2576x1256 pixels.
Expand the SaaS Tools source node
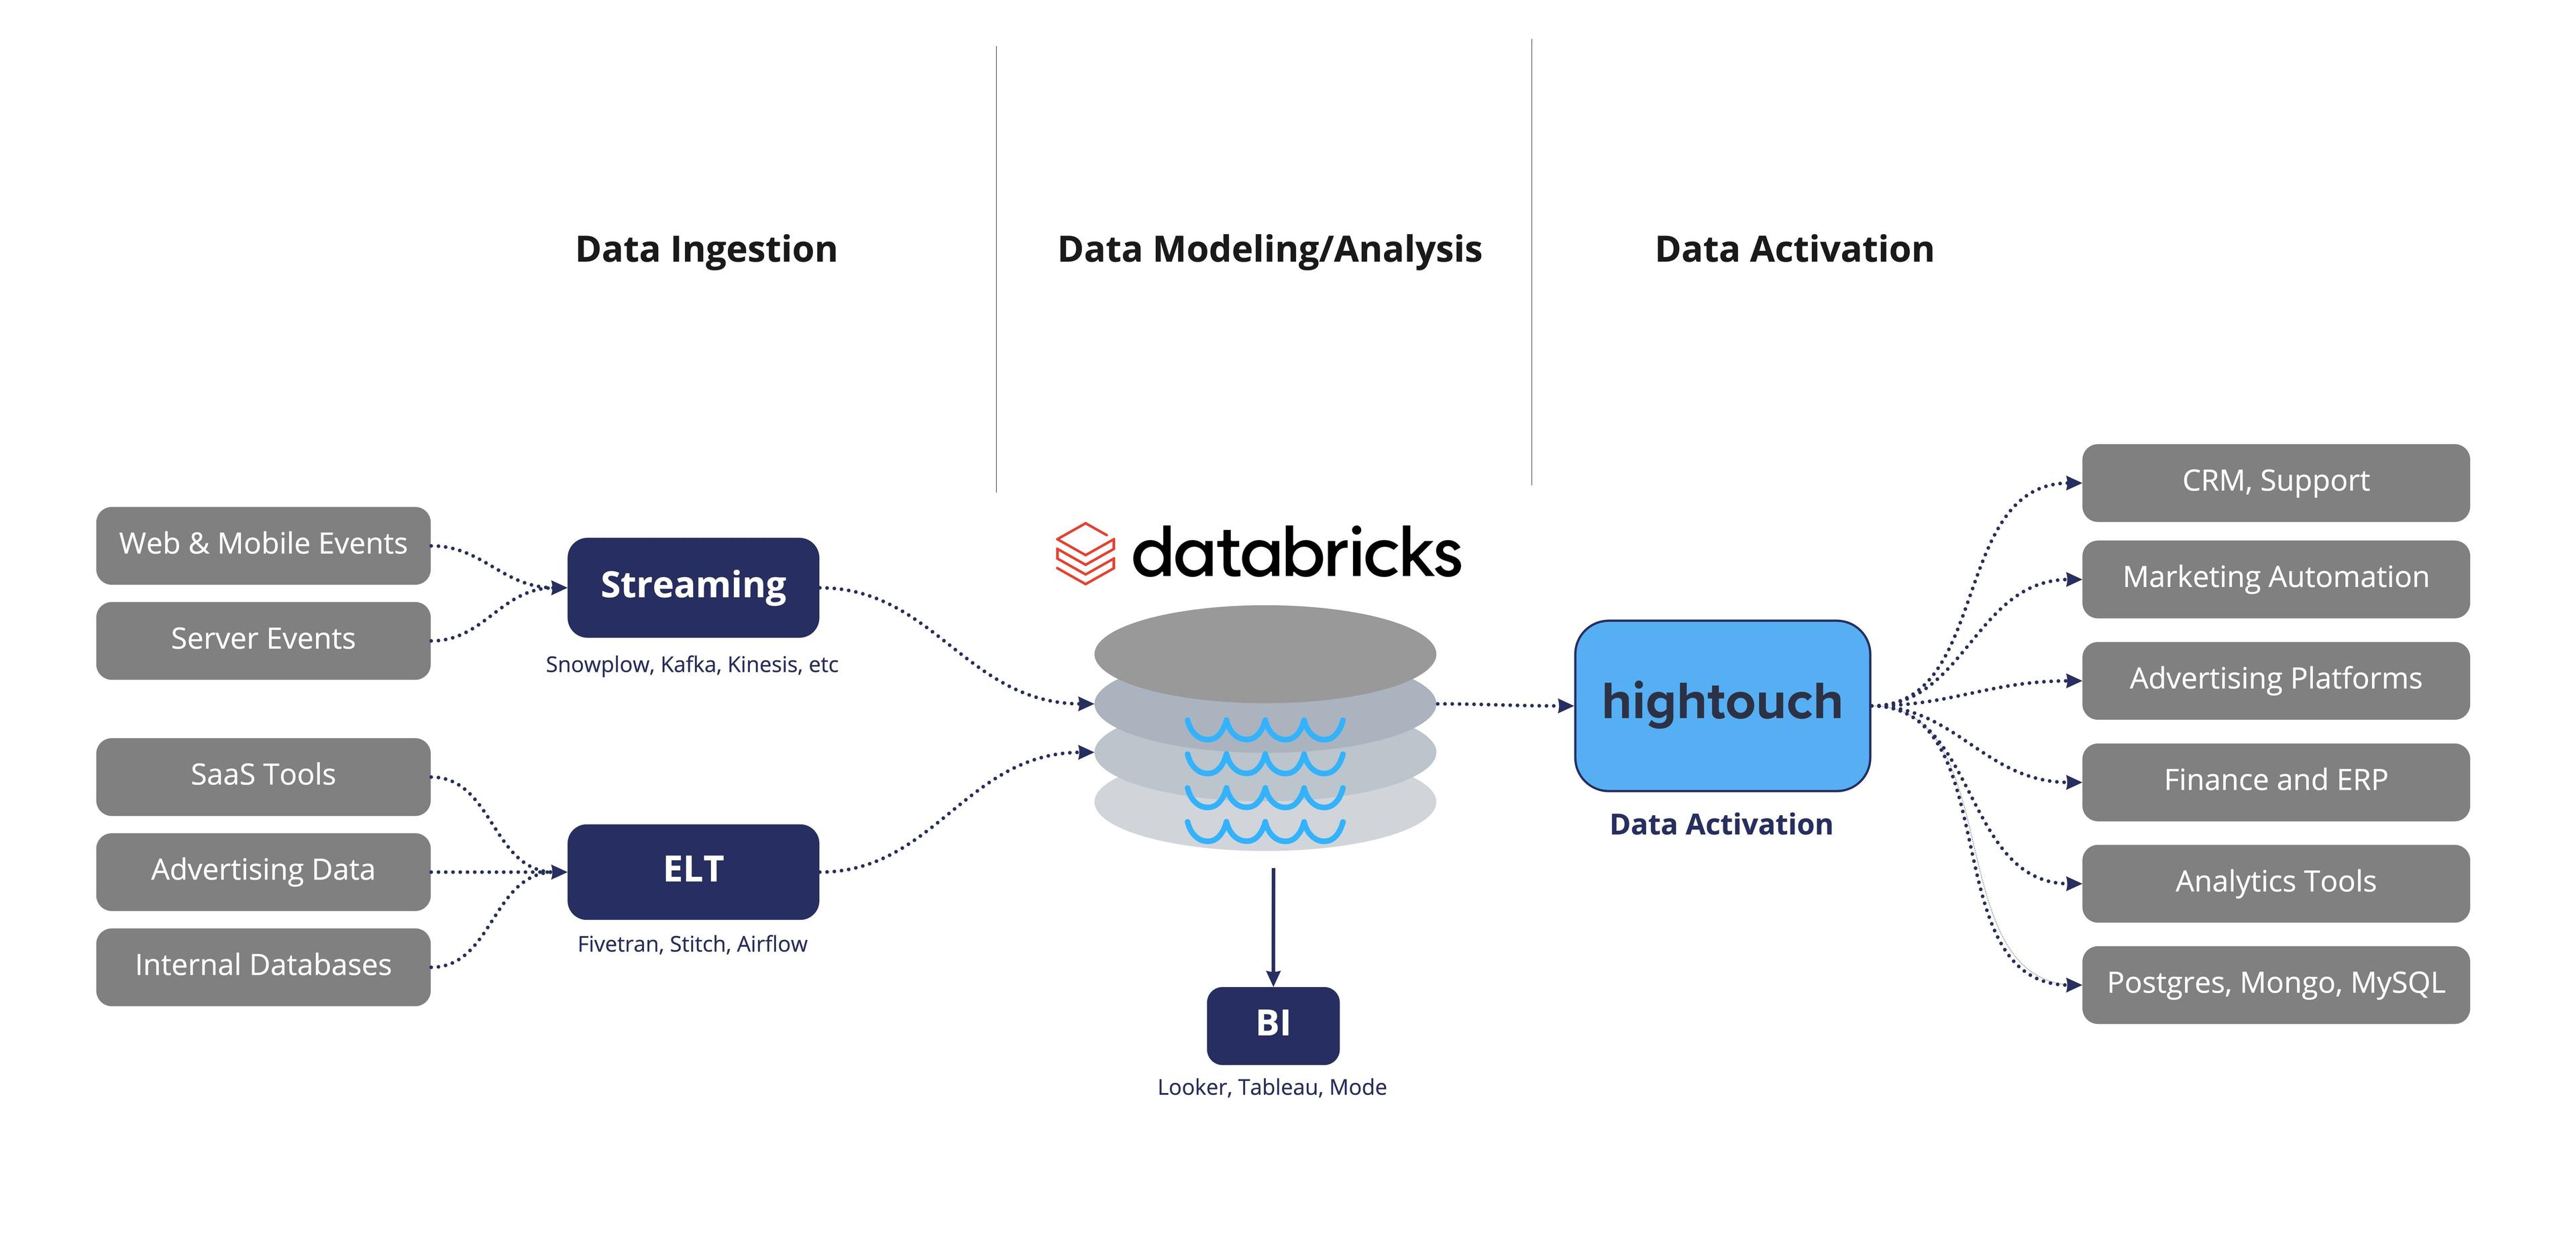255,773
